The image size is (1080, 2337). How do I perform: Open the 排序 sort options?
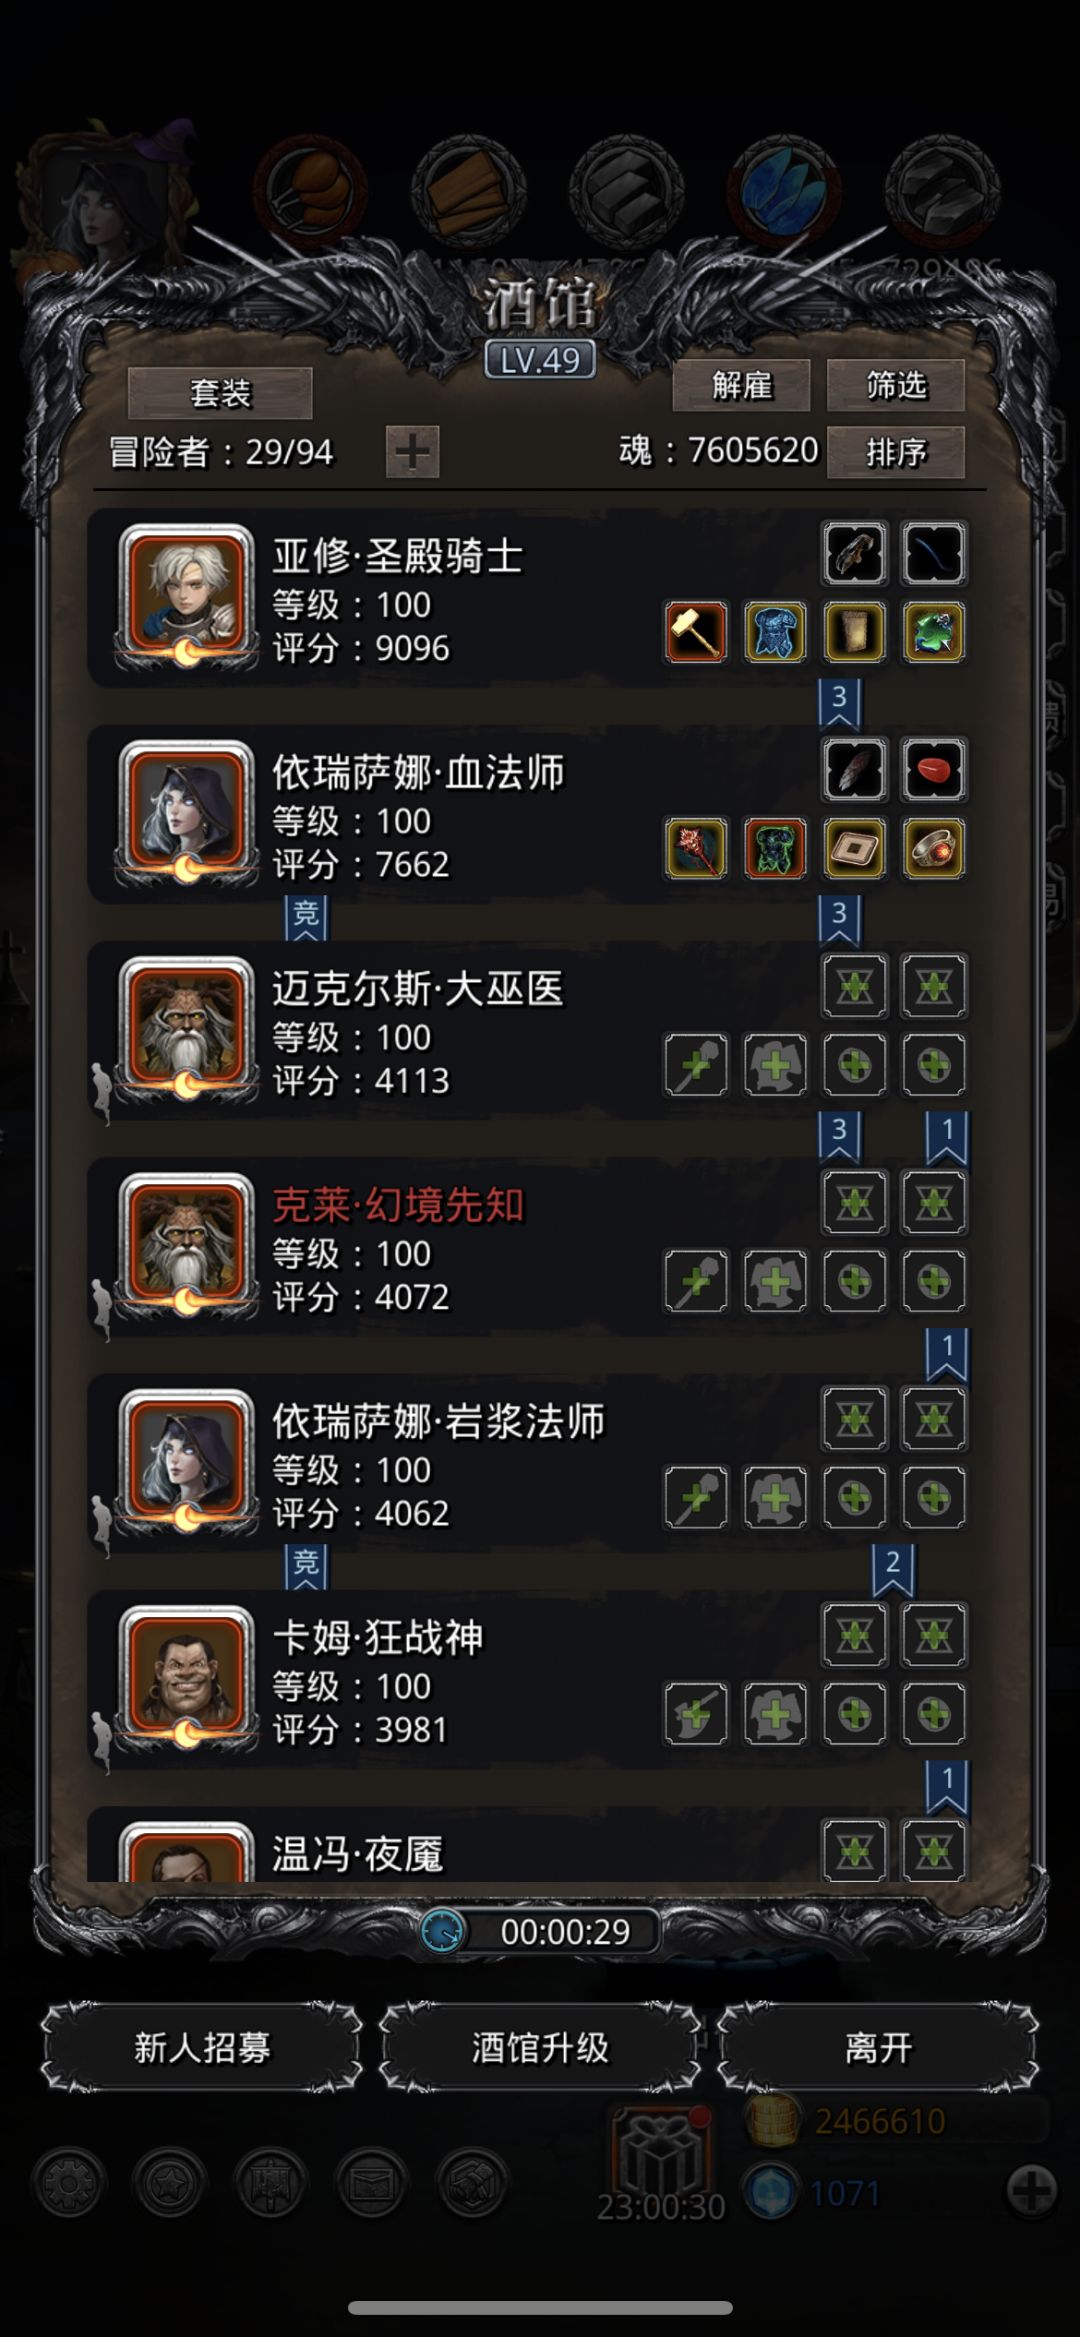(x=896, y=452)
